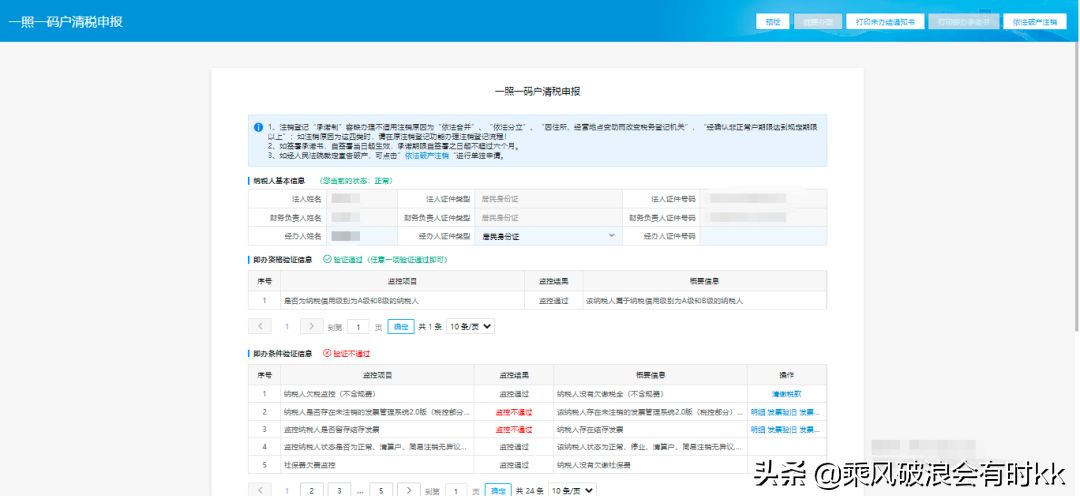Click next page arrow in 即办条件 pagination
Image resolution: width=1080 pixels, height=503 pixels.
pos(408,491)
